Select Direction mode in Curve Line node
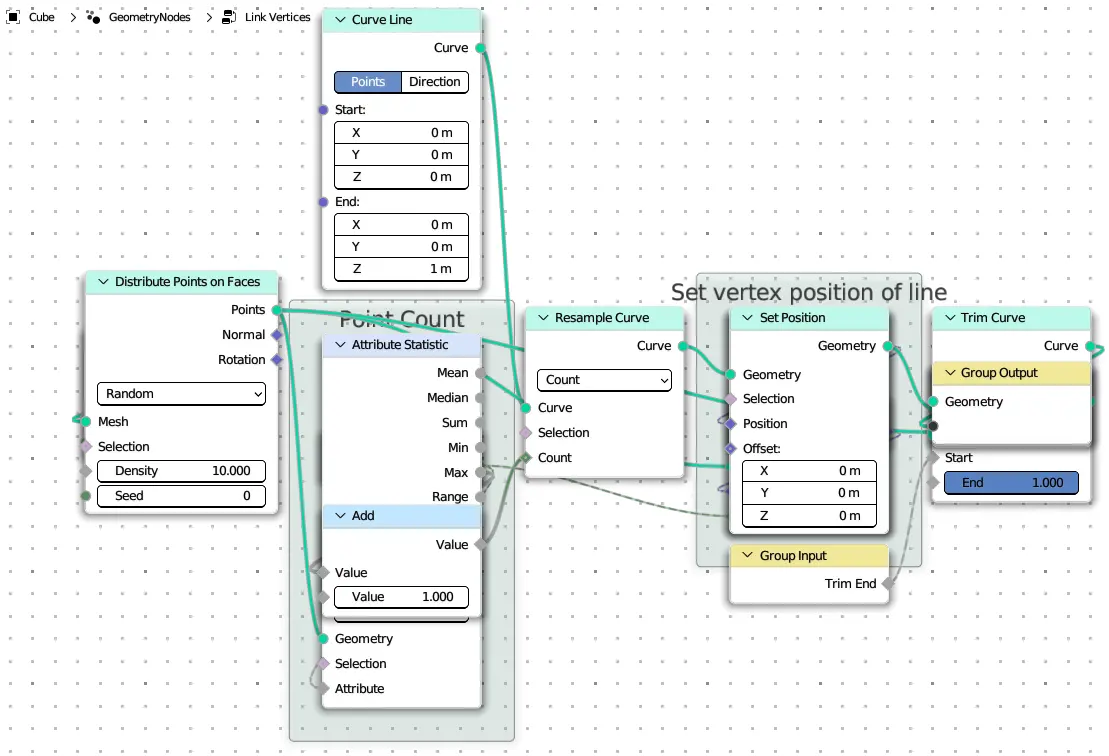This screenshot has width=1109, height=756. coord(435,82)
